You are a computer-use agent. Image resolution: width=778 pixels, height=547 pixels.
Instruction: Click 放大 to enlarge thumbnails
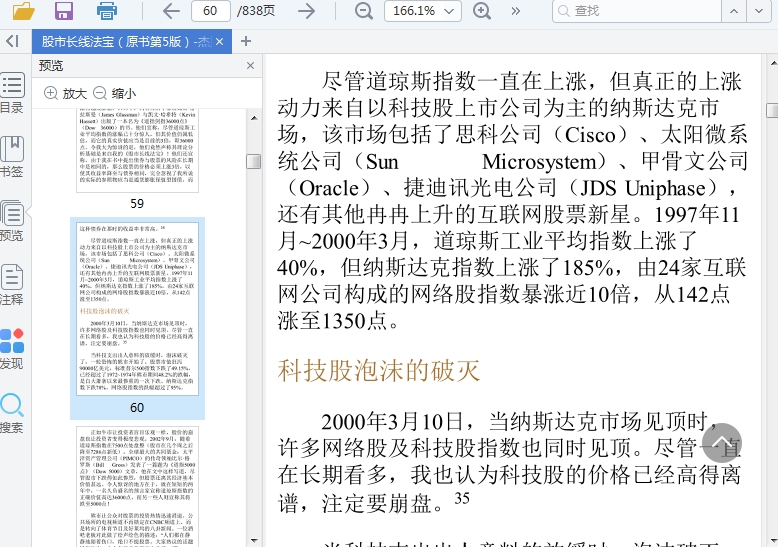[x=65, y=93]
